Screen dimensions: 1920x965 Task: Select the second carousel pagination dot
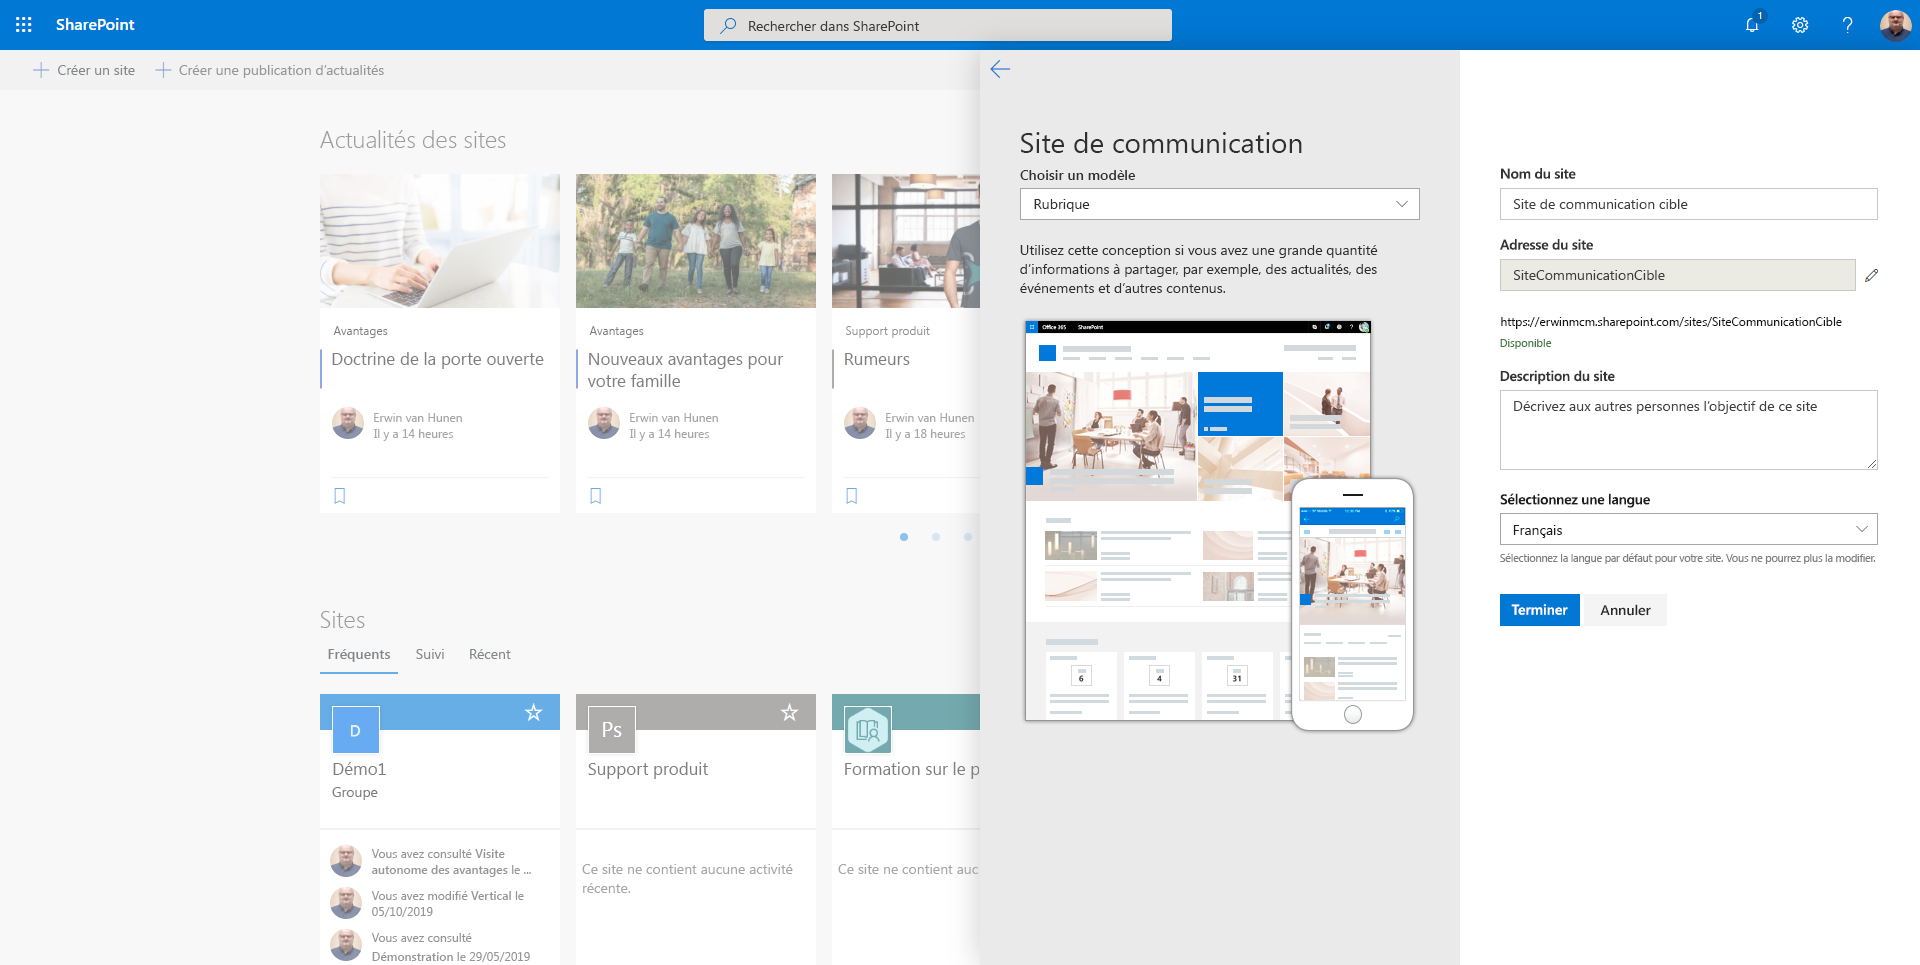(x=936, y=537)
